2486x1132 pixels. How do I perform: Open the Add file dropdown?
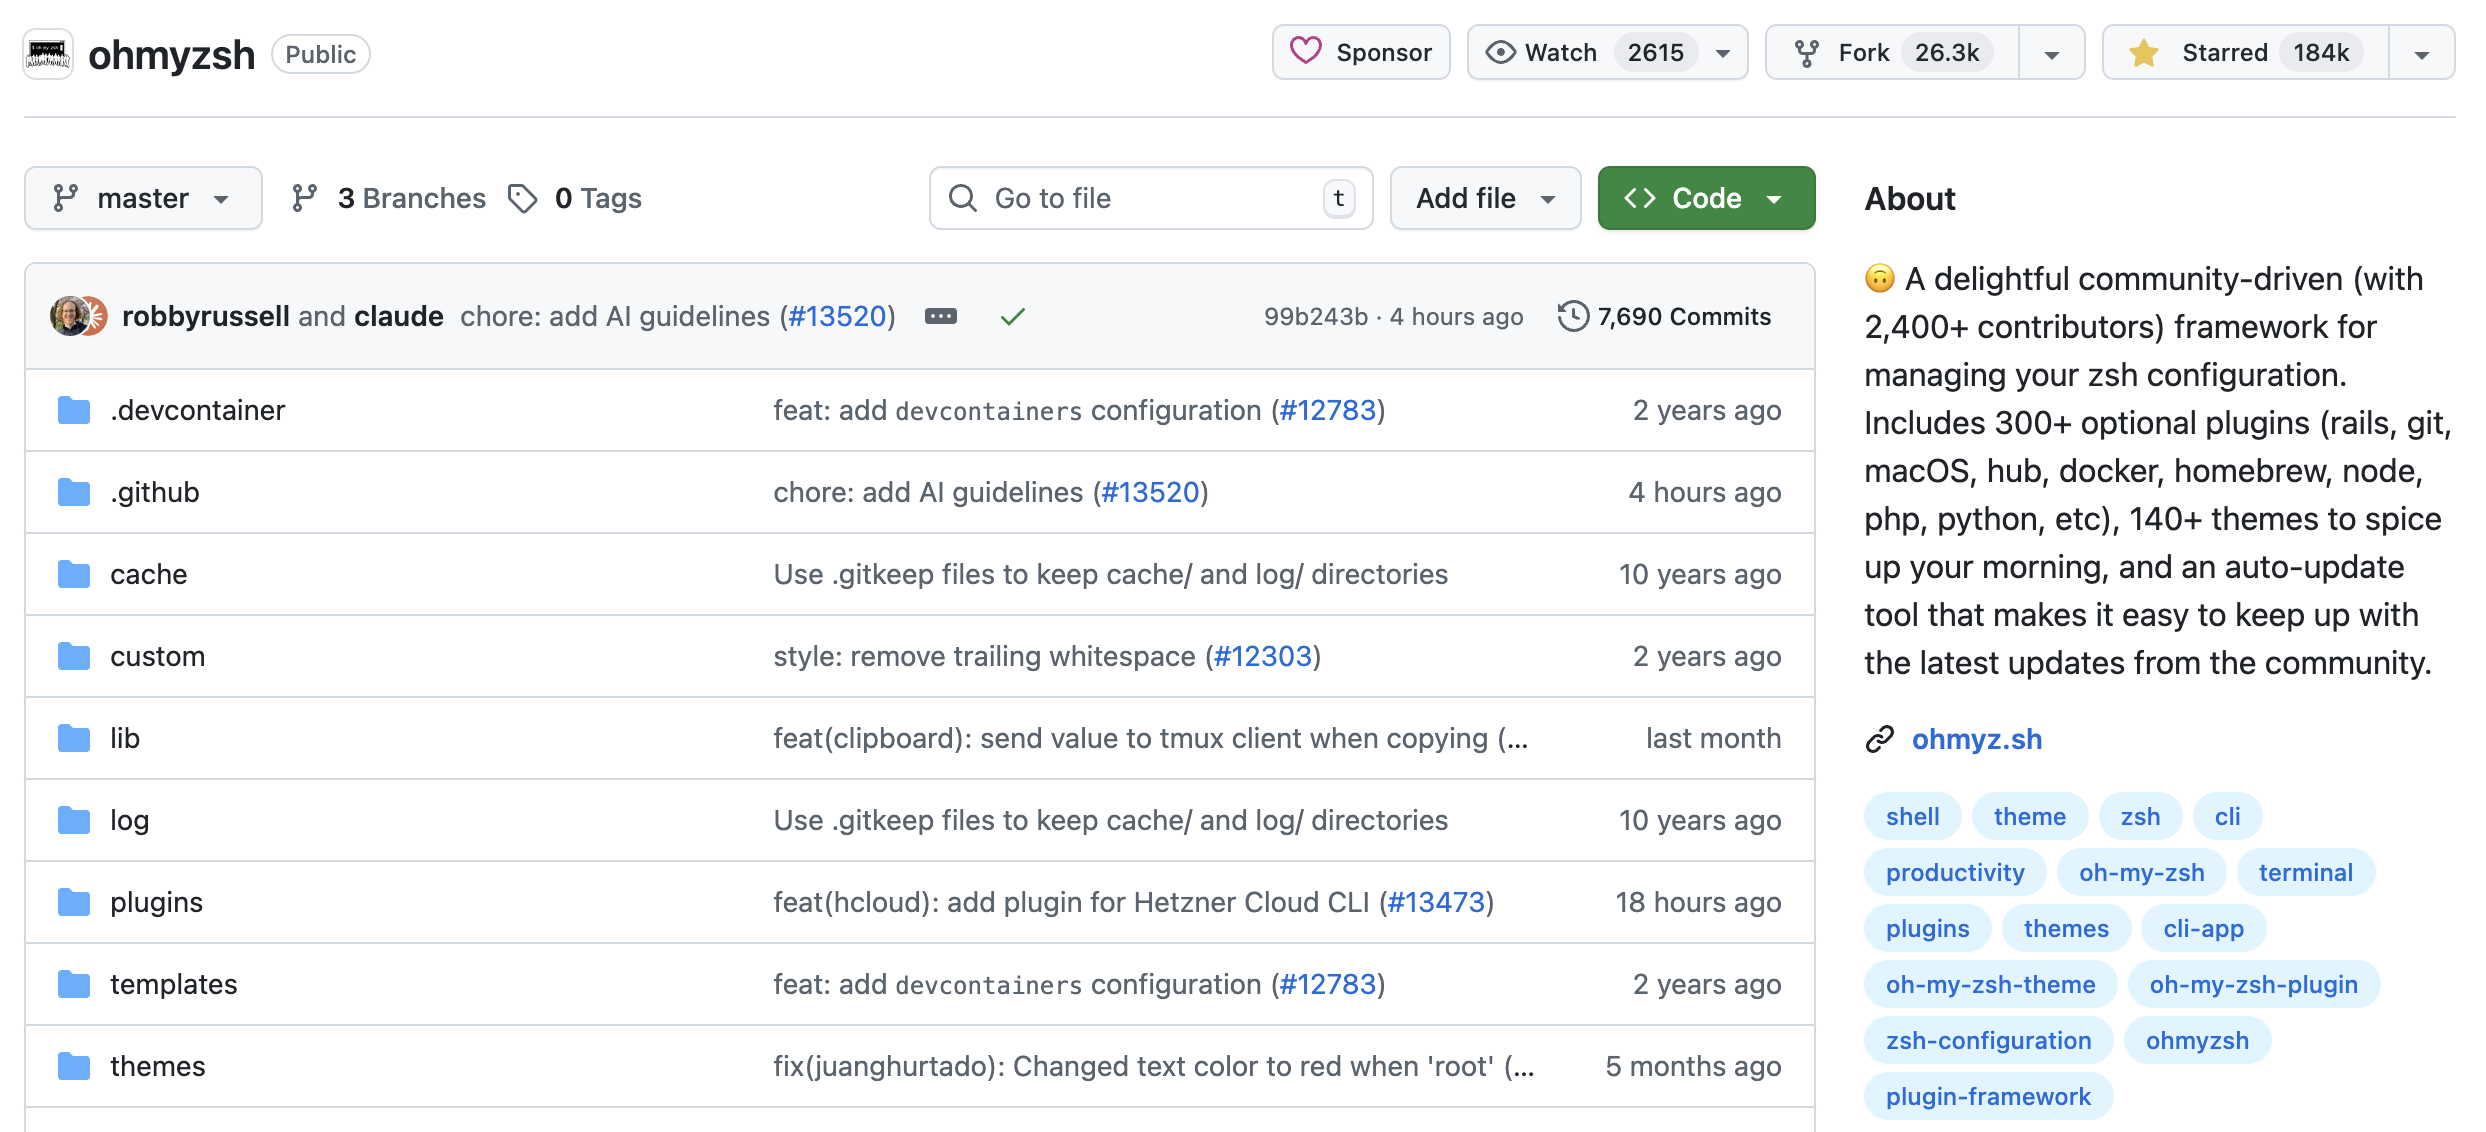click(x=1484, y=198)
